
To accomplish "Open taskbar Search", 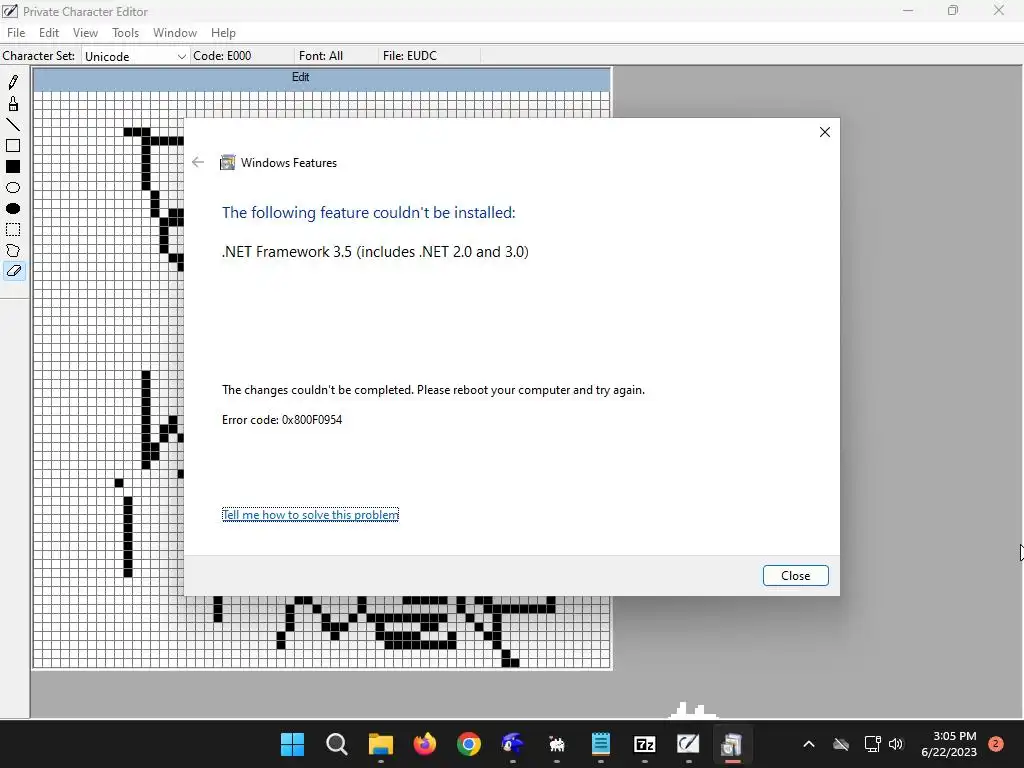I will click(x=336, y=744).
